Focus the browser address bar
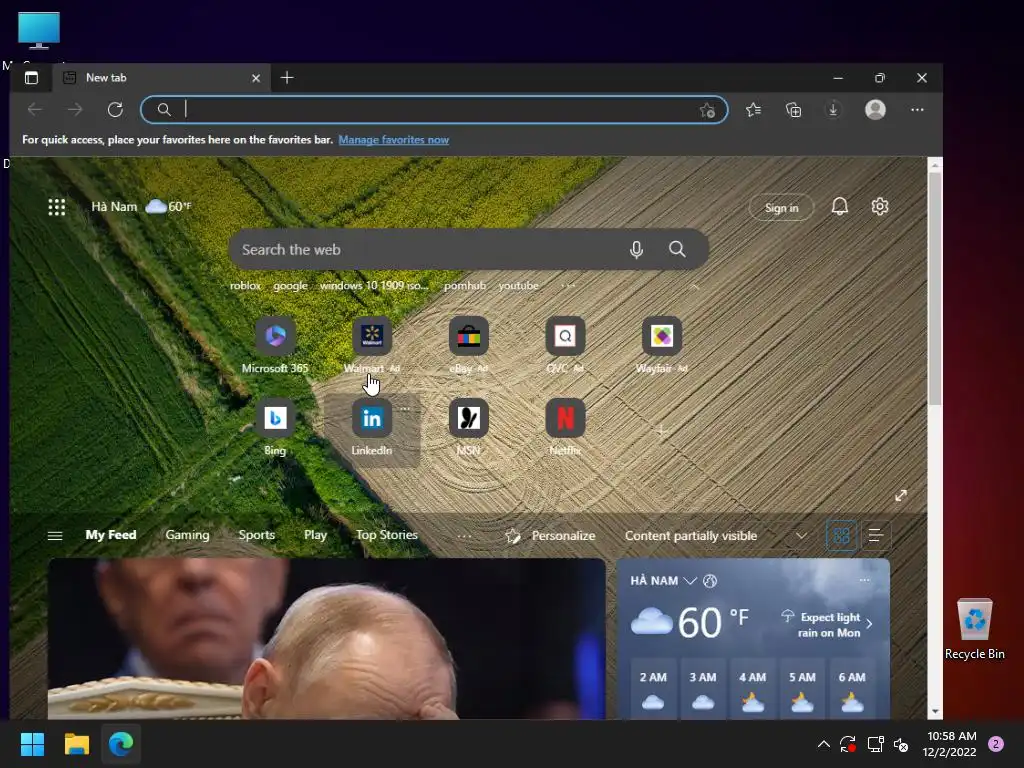1024x768 pixels. (434, 110)
